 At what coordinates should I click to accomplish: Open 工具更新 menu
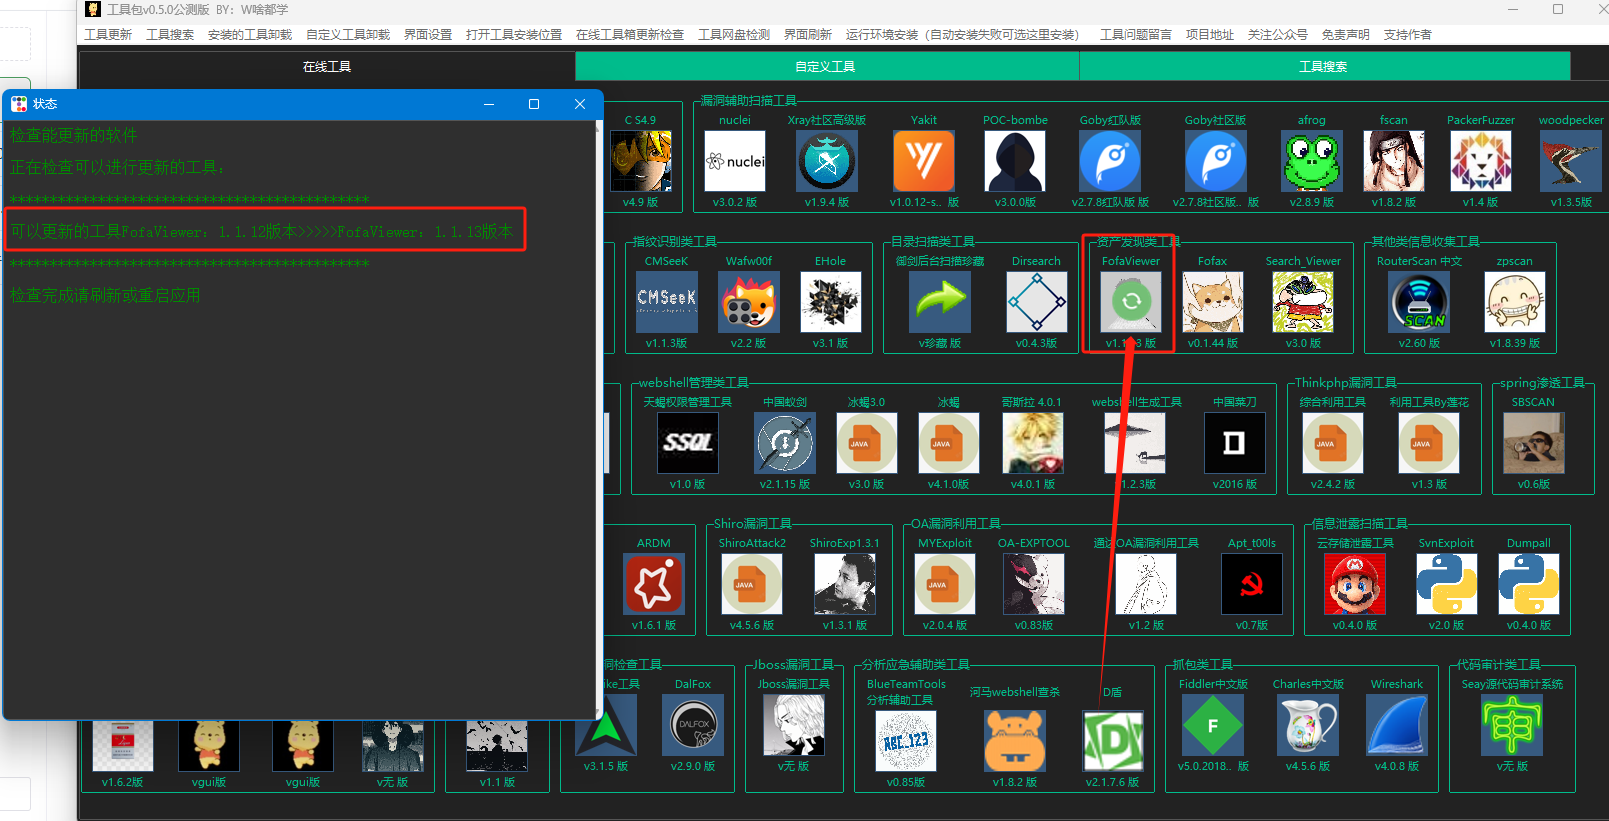click(x=108, y=35)
